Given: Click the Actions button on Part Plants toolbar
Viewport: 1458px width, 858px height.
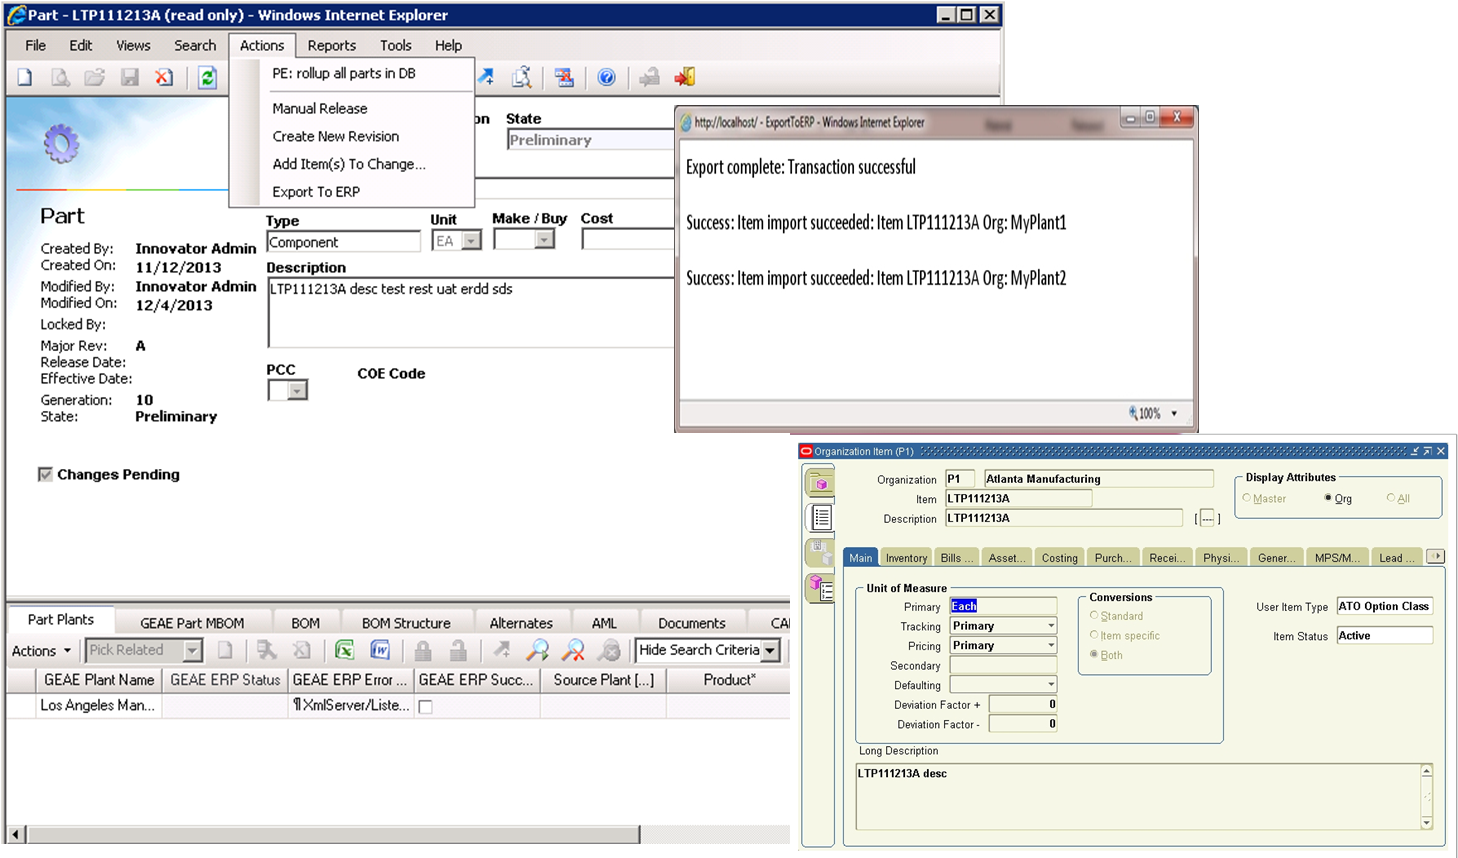Looking at the screenshot, I should click(41, 651).
